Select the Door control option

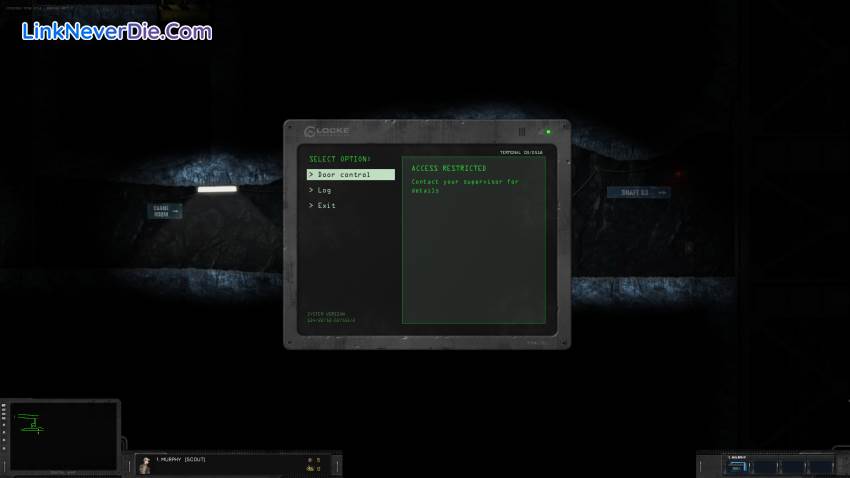click(350, 175)
